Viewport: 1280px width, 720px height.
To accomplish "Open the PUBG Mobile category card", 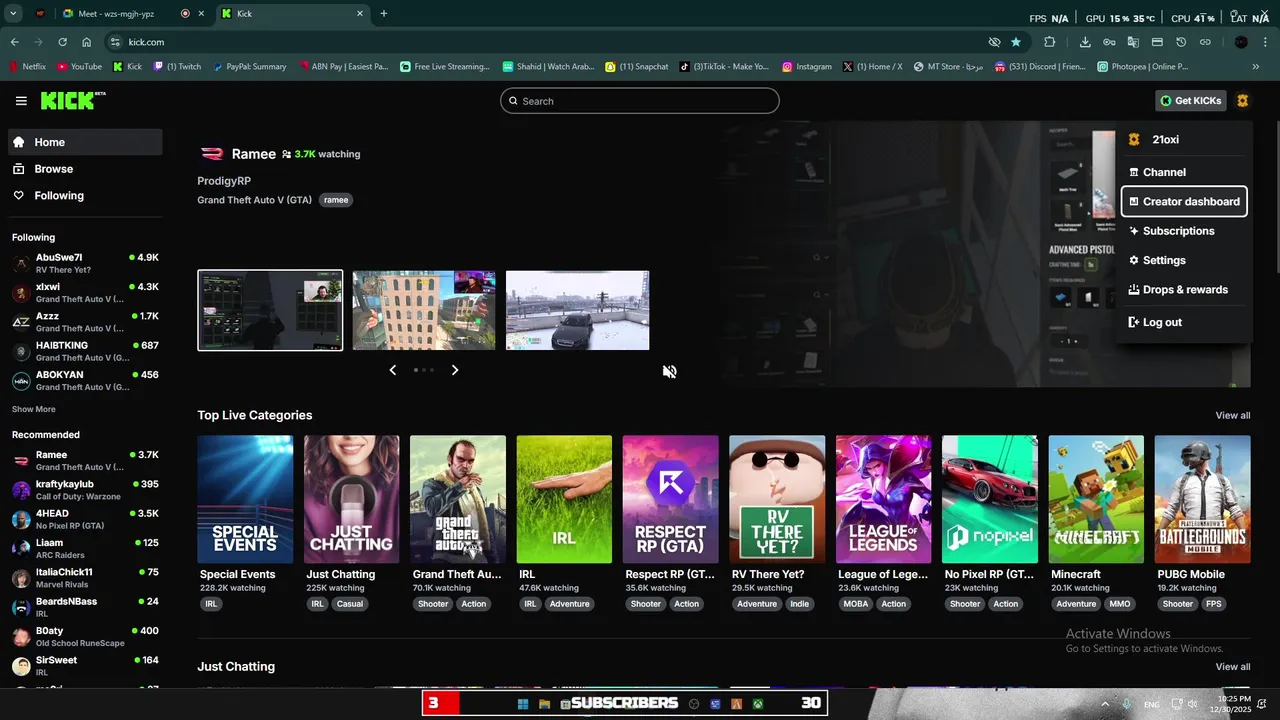I will tap(1202, 499).
